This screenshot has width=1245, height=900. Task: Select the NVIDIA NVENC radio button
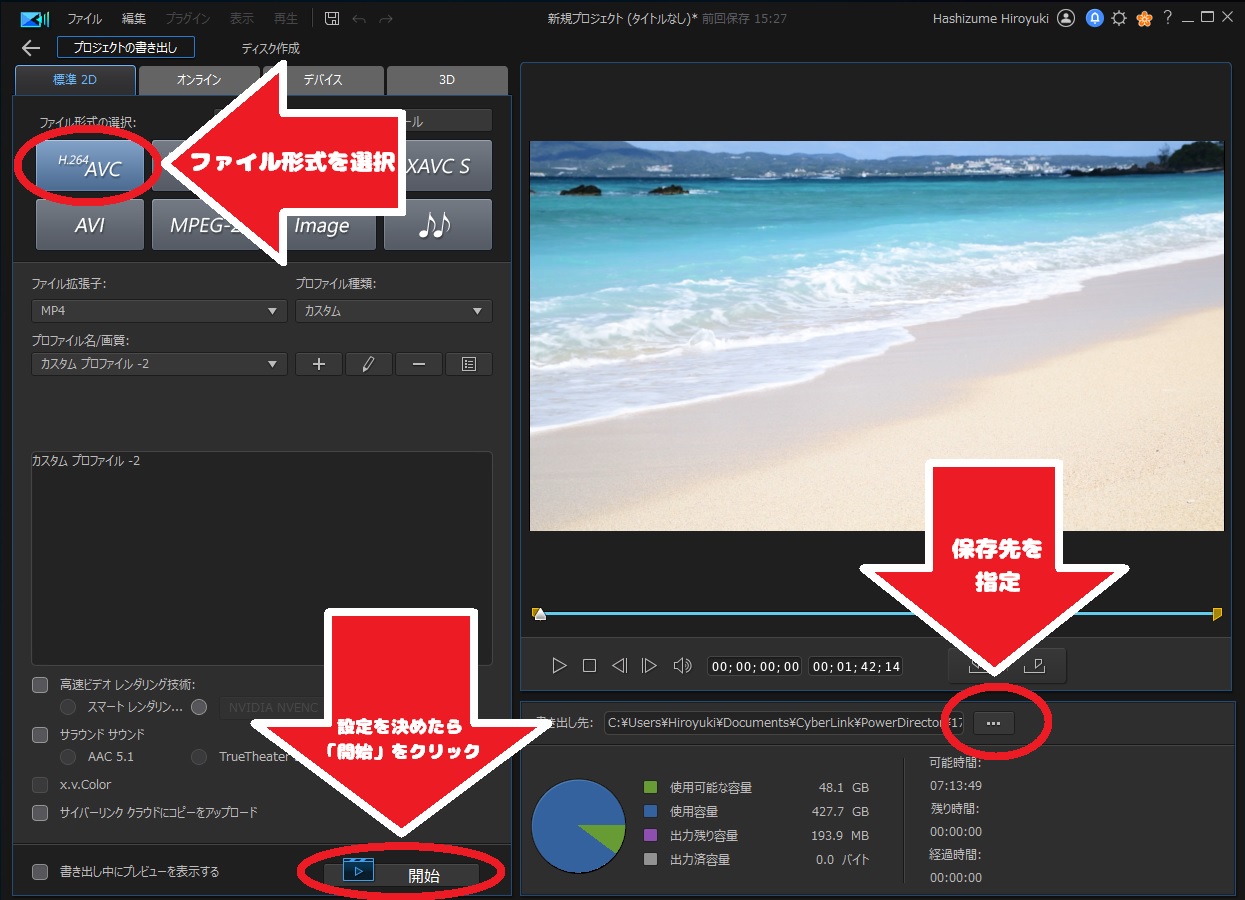[199, 707]
